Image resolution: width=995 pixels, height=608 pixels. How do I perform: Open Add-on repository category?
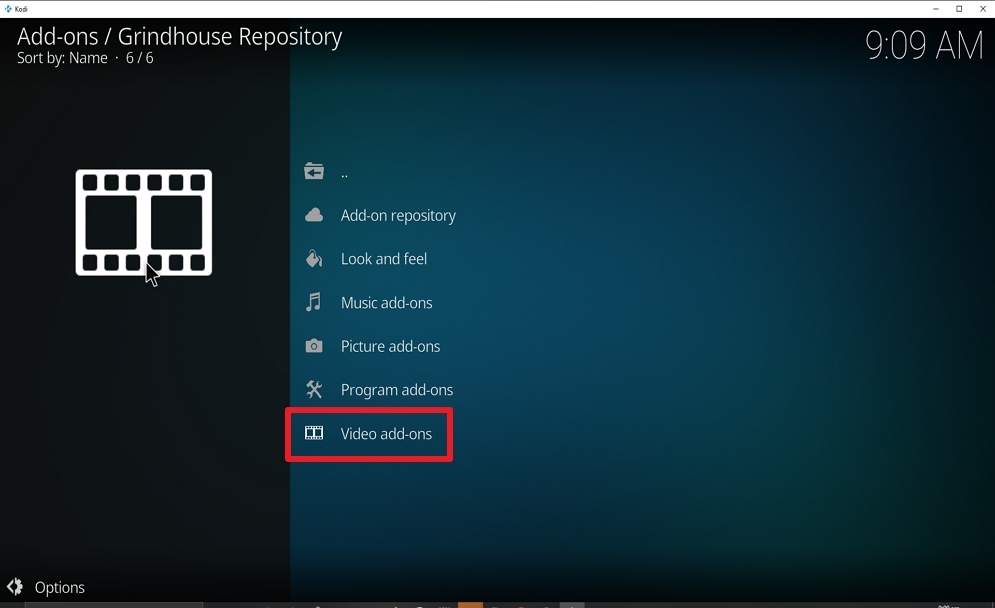[398, 216]
